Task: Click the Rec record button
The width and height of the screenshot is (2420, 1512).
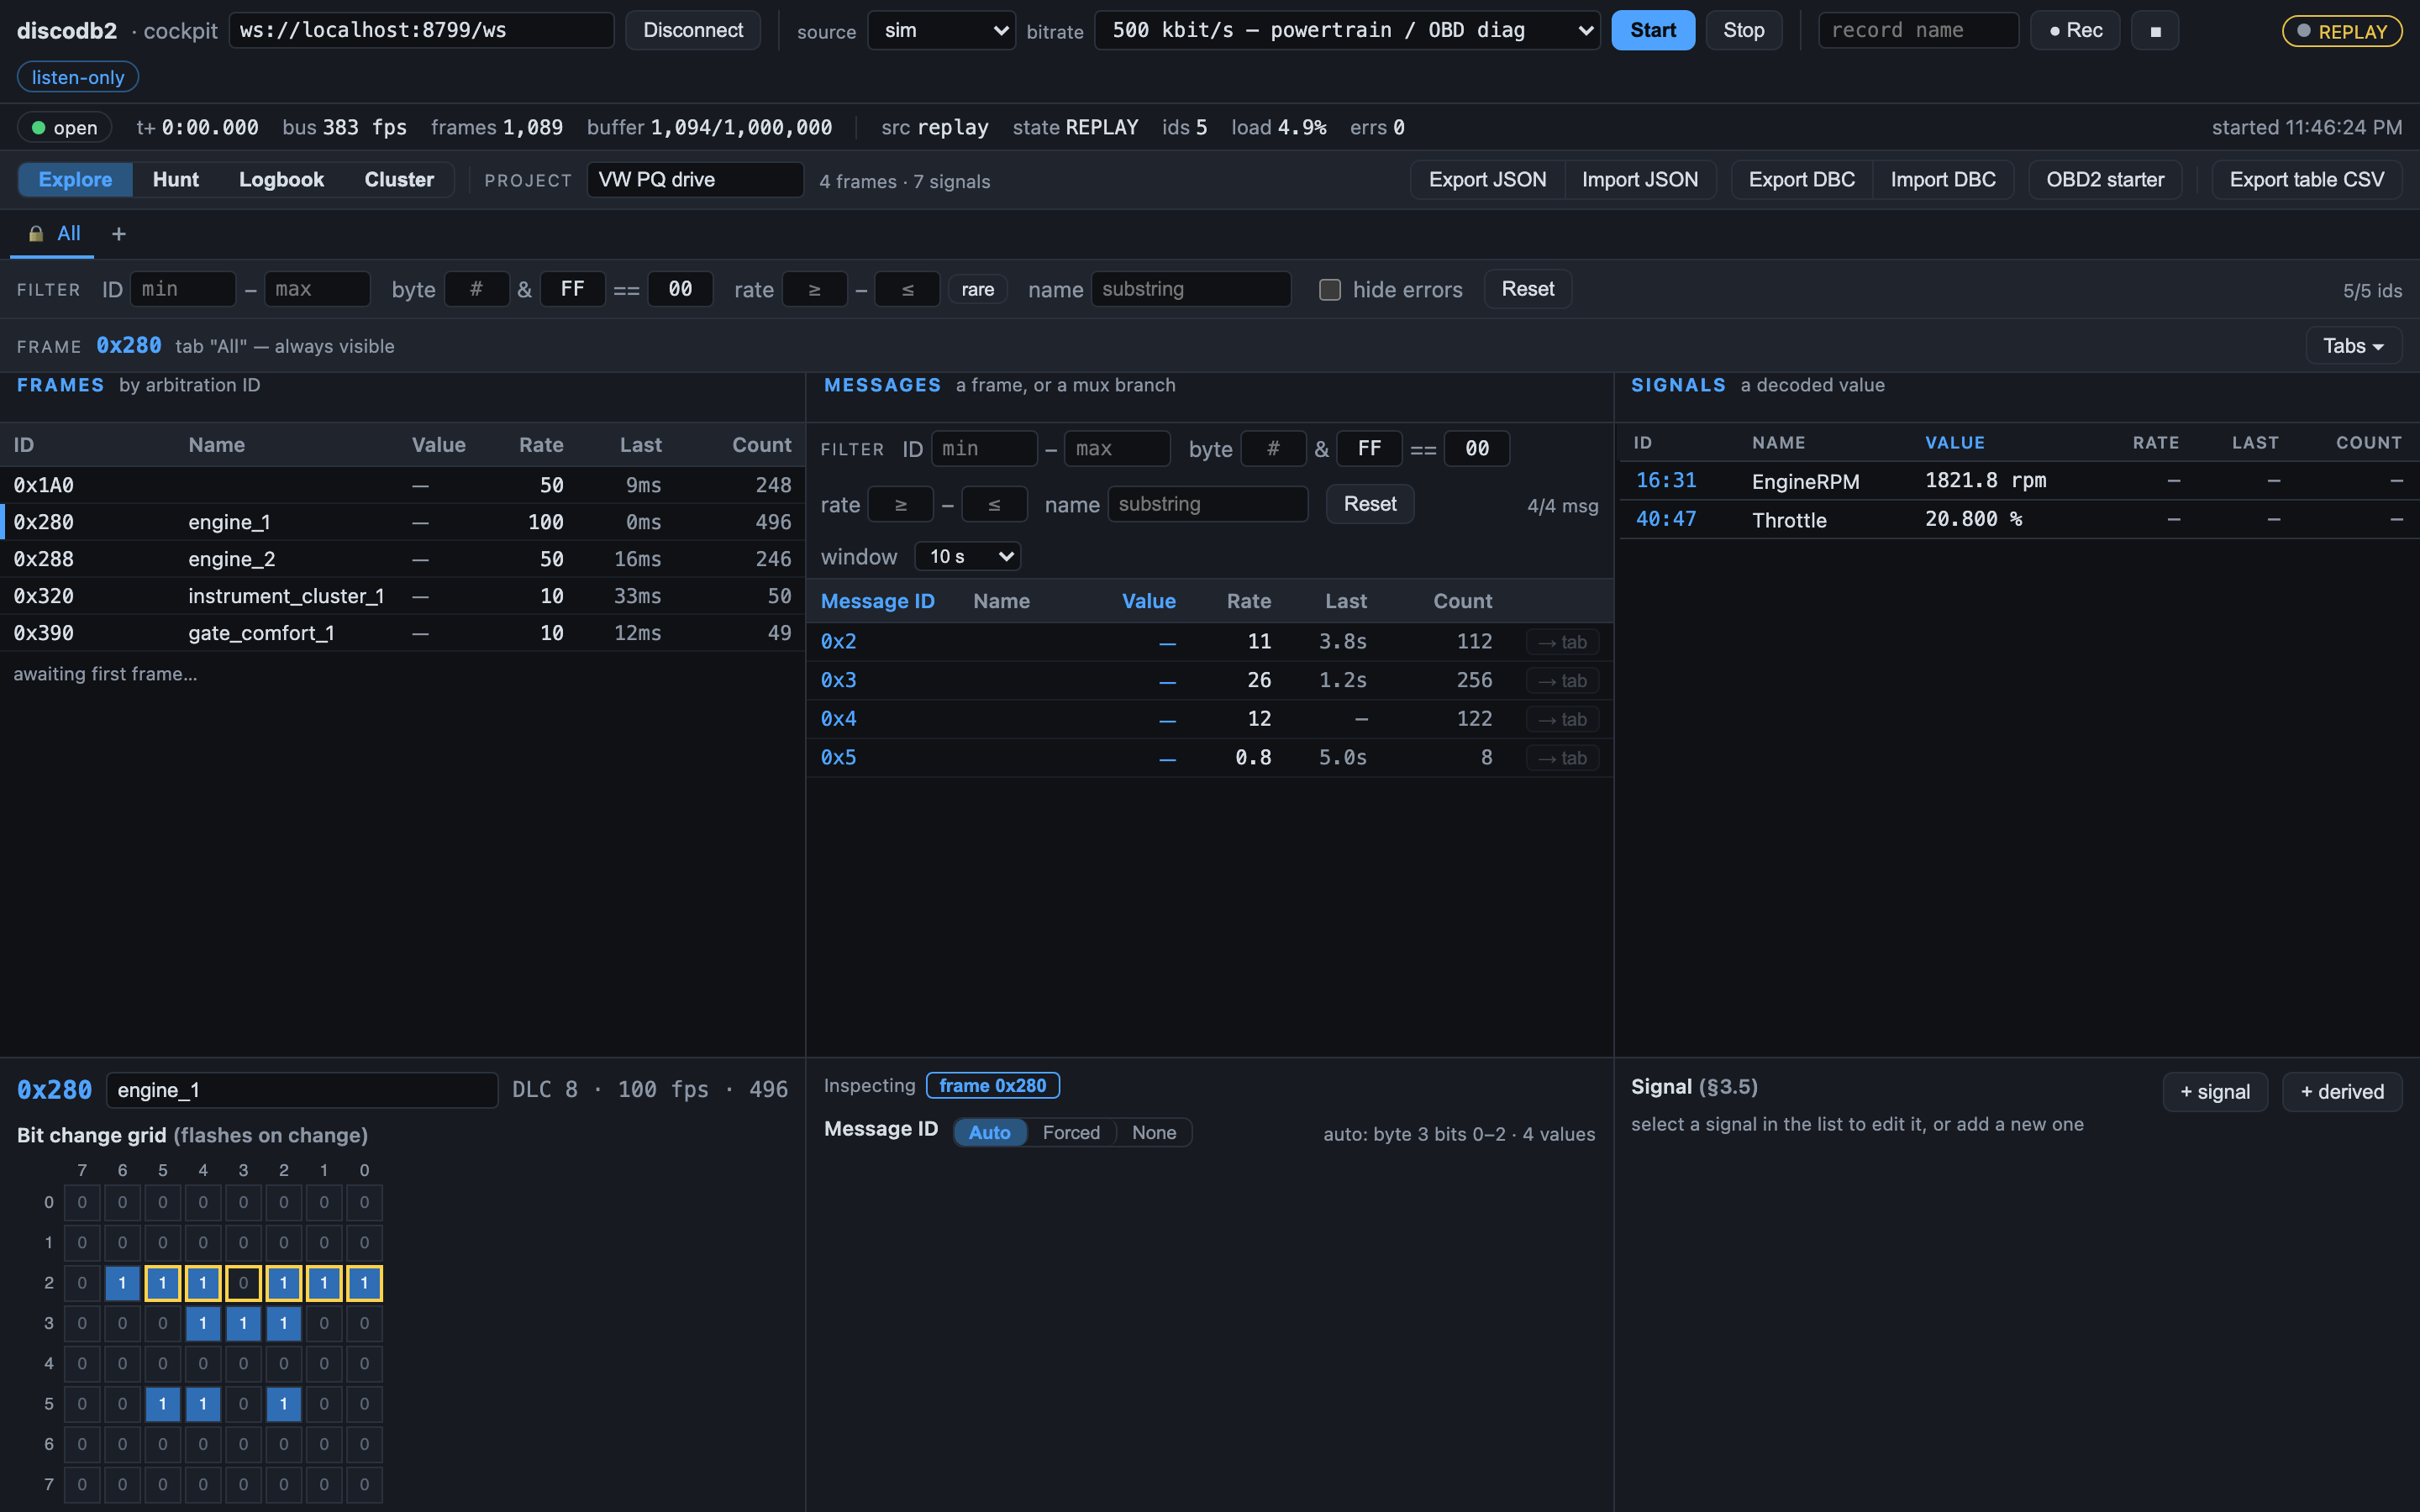Action: tap(2075, 31)
